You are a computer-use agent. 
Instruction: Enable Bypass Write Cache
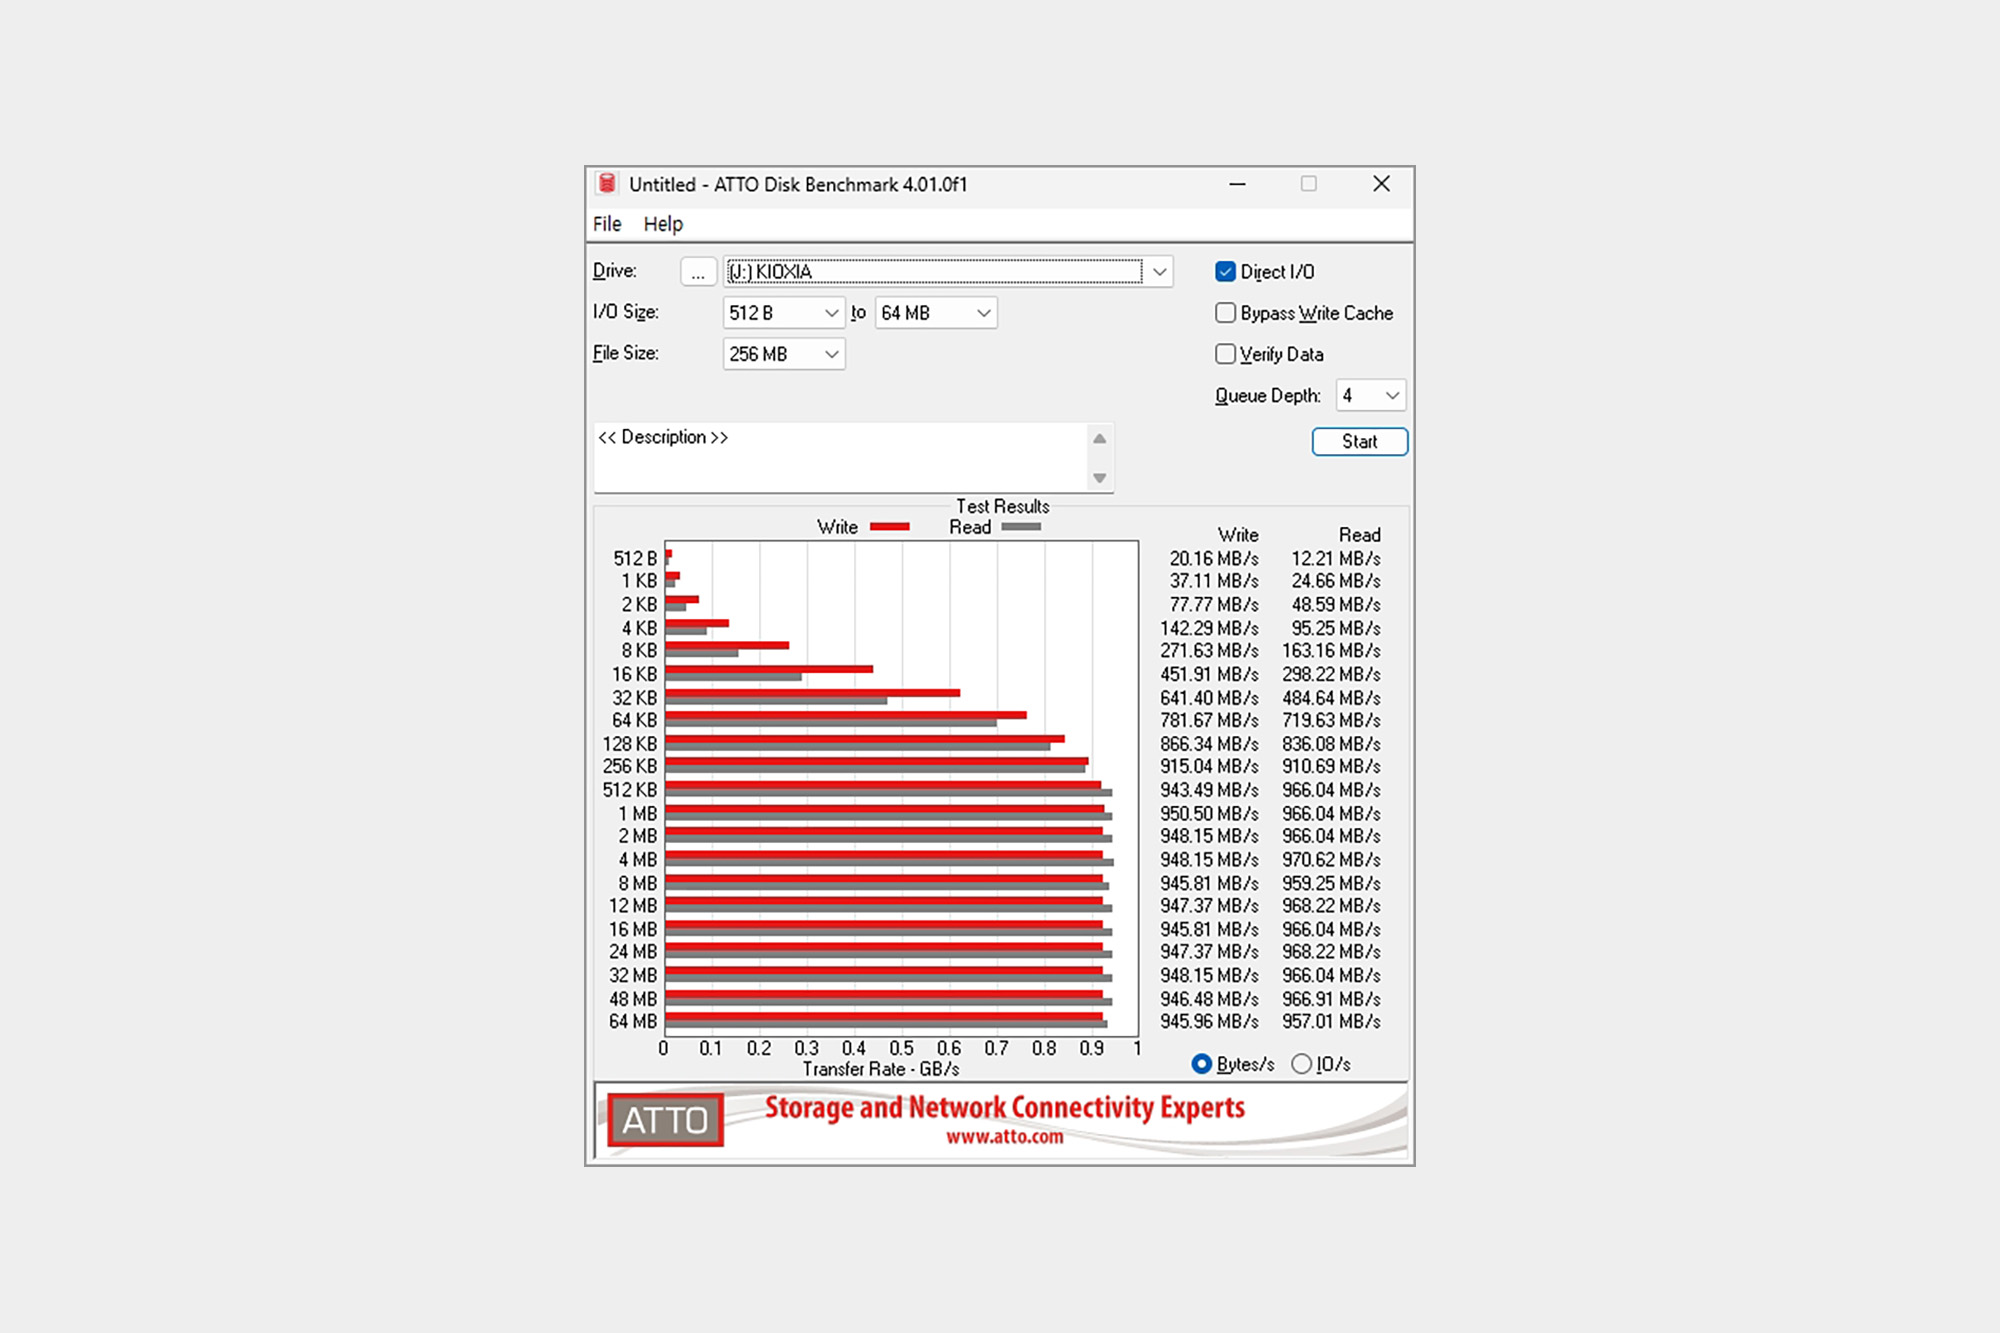1225,313
